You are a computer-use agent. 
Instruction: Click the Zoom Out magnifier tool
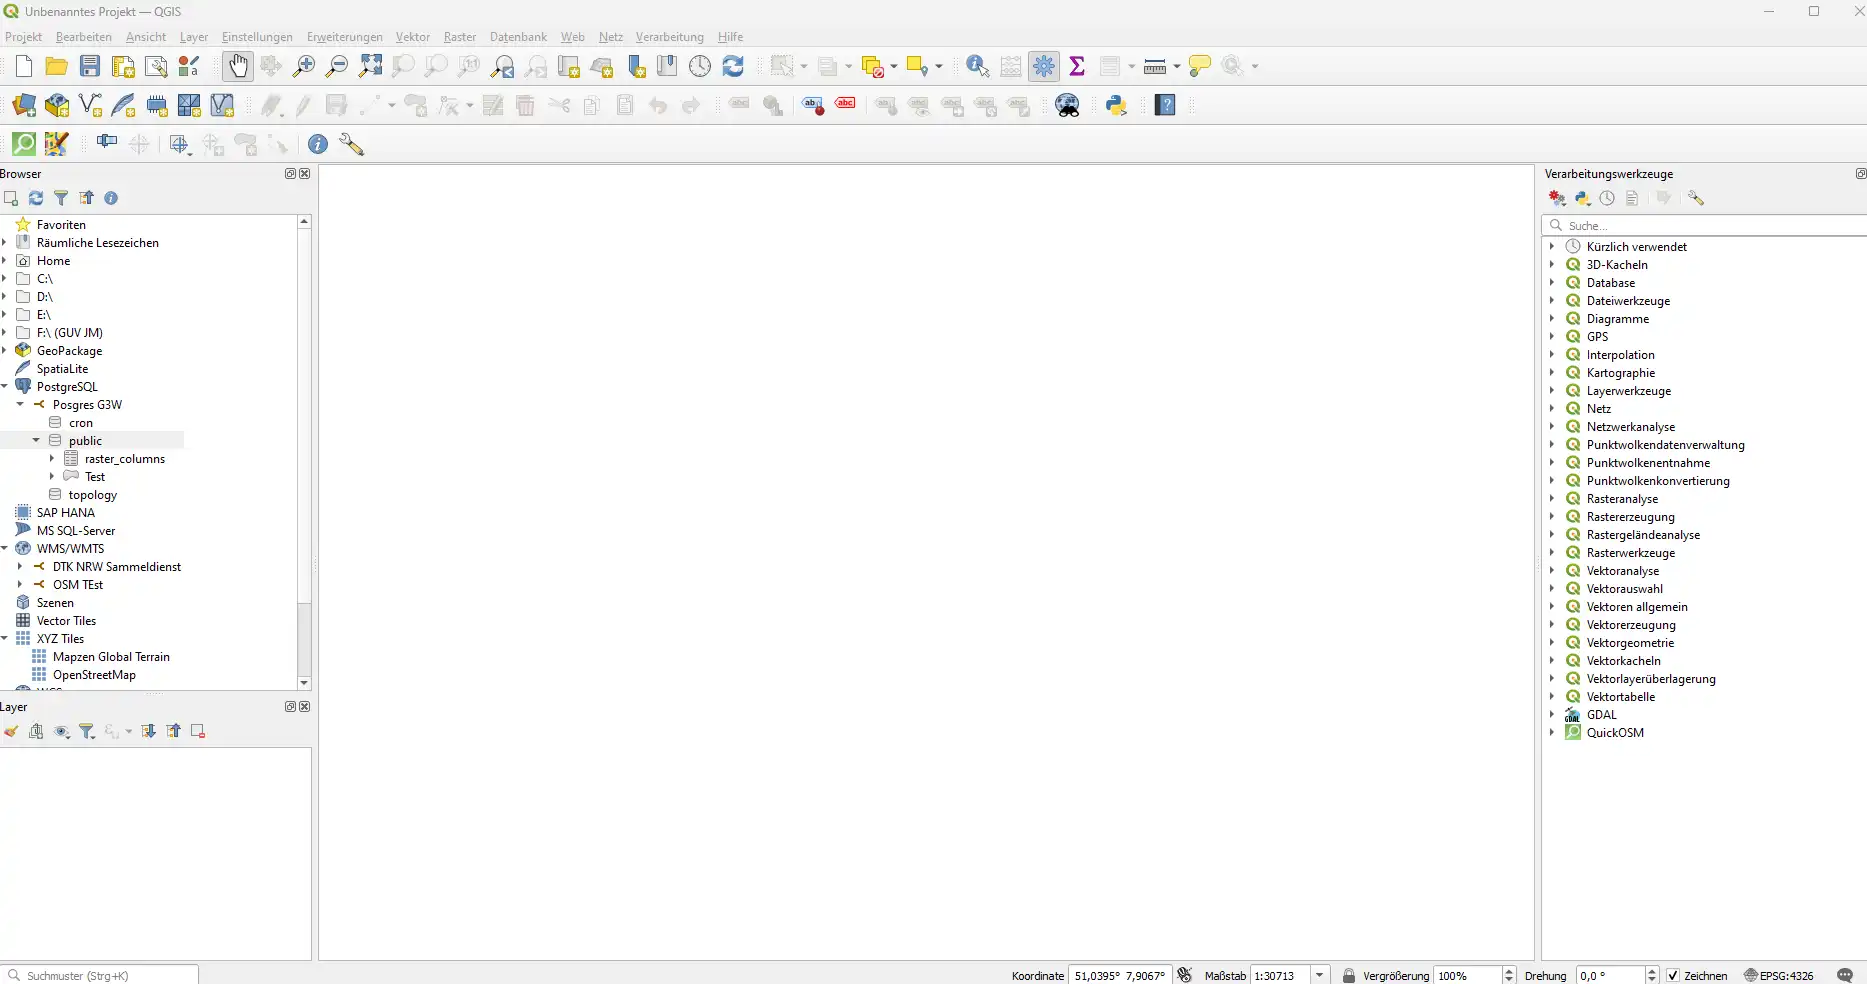(x=337, y=66)
